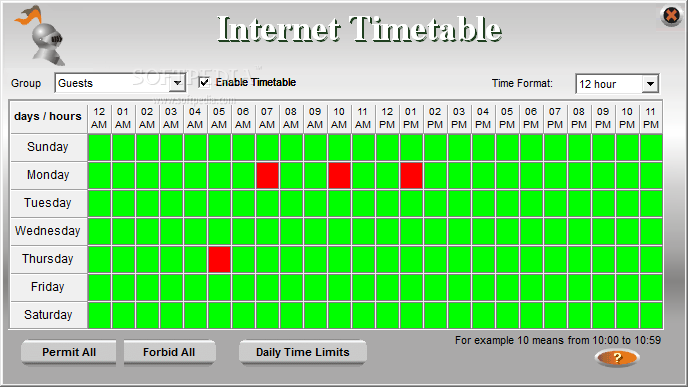Select the Friday row header
This screenshot has width=688, height=387.
49,287
